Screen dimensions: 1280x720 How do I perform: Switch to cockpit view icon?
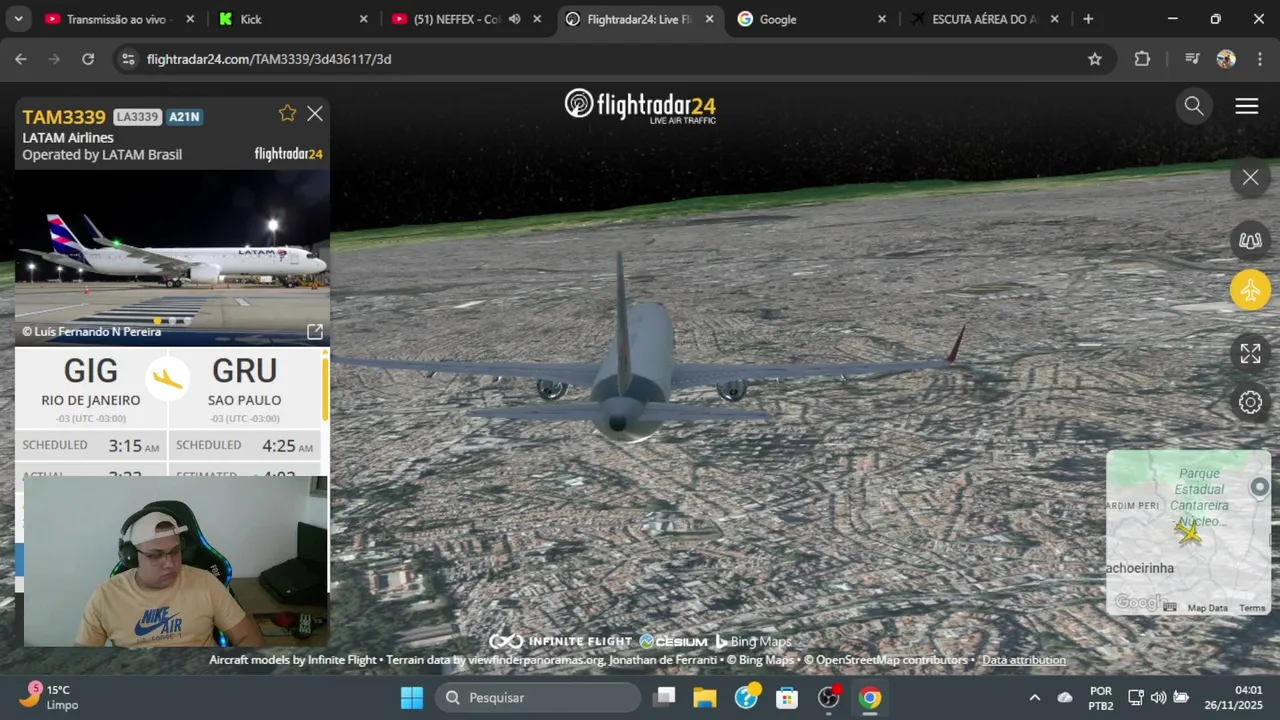(1250, 240)
